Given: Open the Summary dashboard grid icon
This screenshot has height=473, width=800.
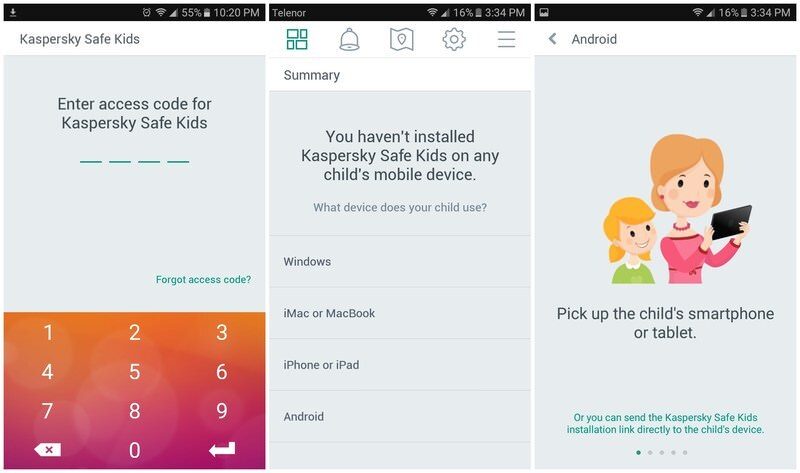Looking at the screenshot, I should pos(297,39).
